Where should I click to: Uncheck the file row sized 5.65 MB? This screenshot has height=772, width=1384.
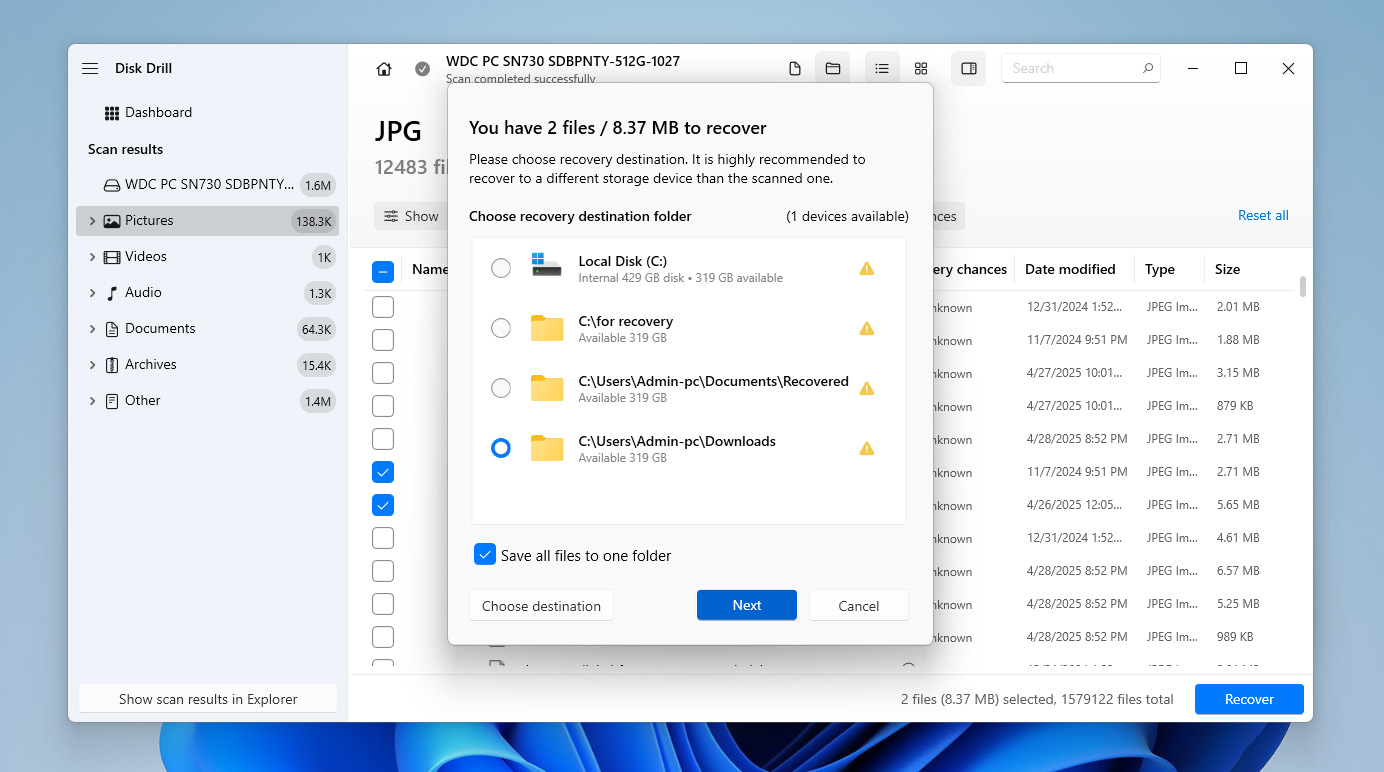[383, 505]
